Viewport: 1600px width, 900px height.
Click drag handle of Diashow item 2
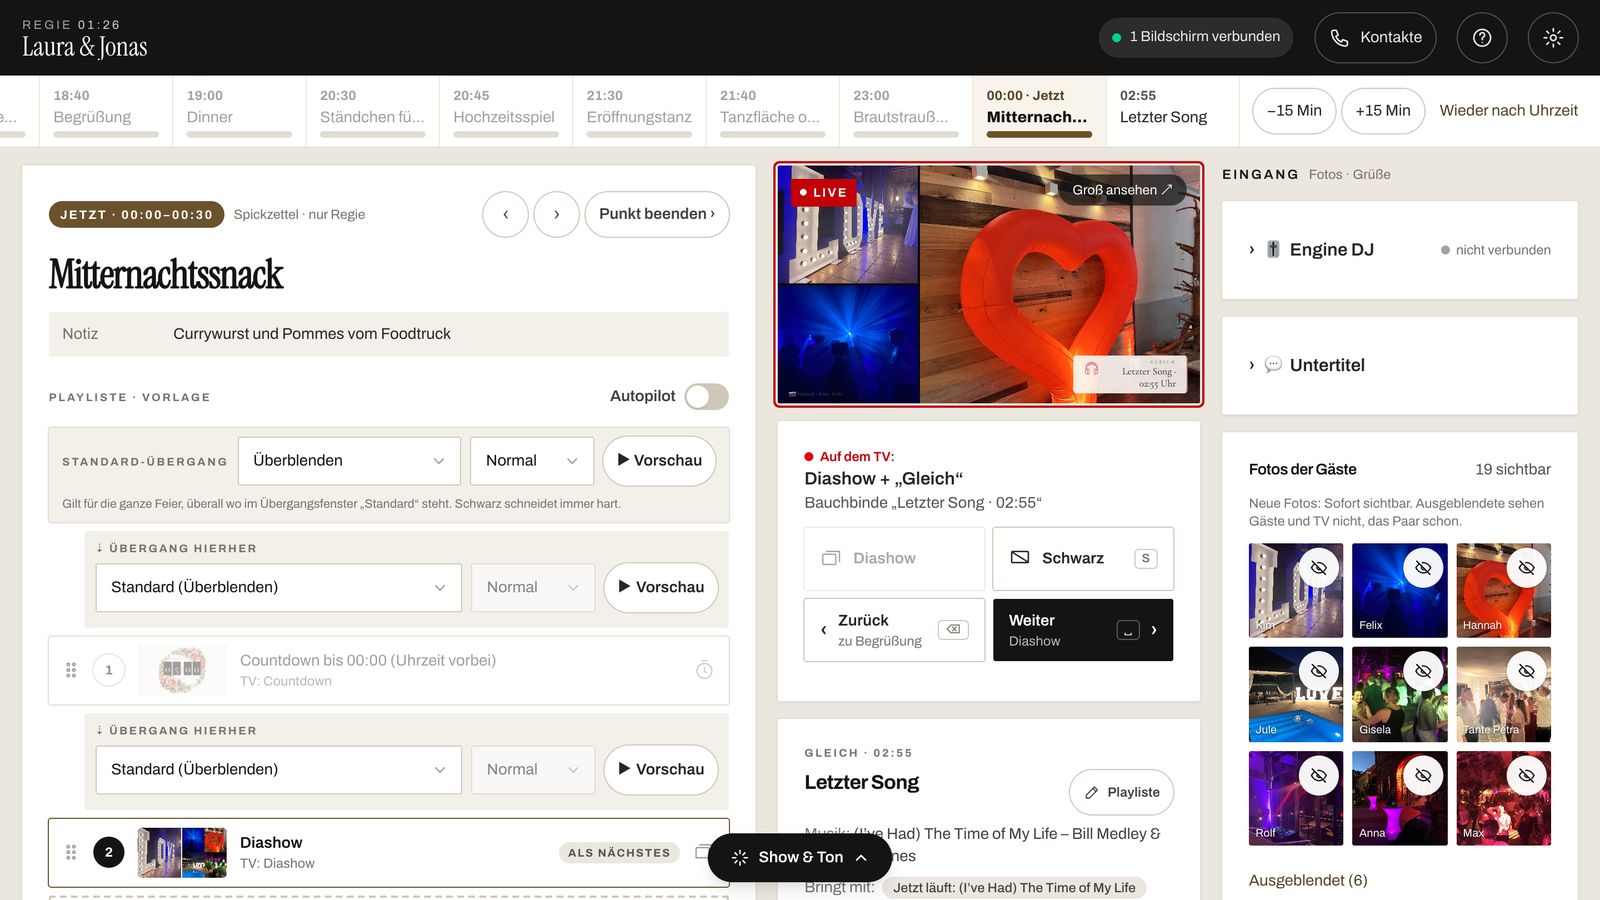point(71,852)
